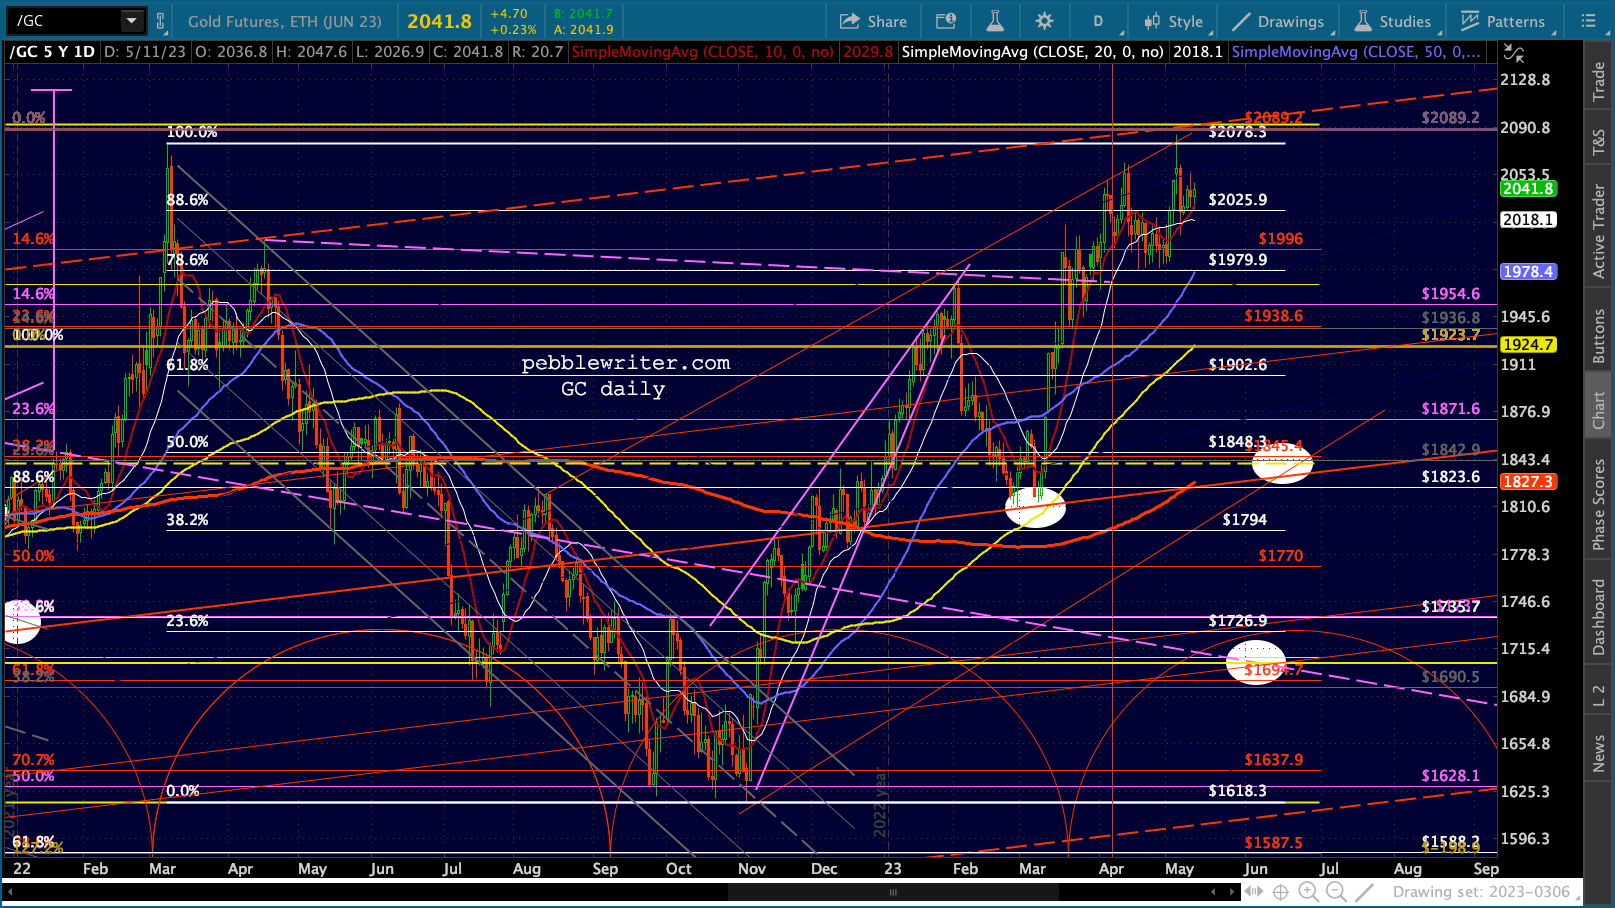Open the Phase Scores sidebar tab
1615x908 pixels.
point(1599,504)
